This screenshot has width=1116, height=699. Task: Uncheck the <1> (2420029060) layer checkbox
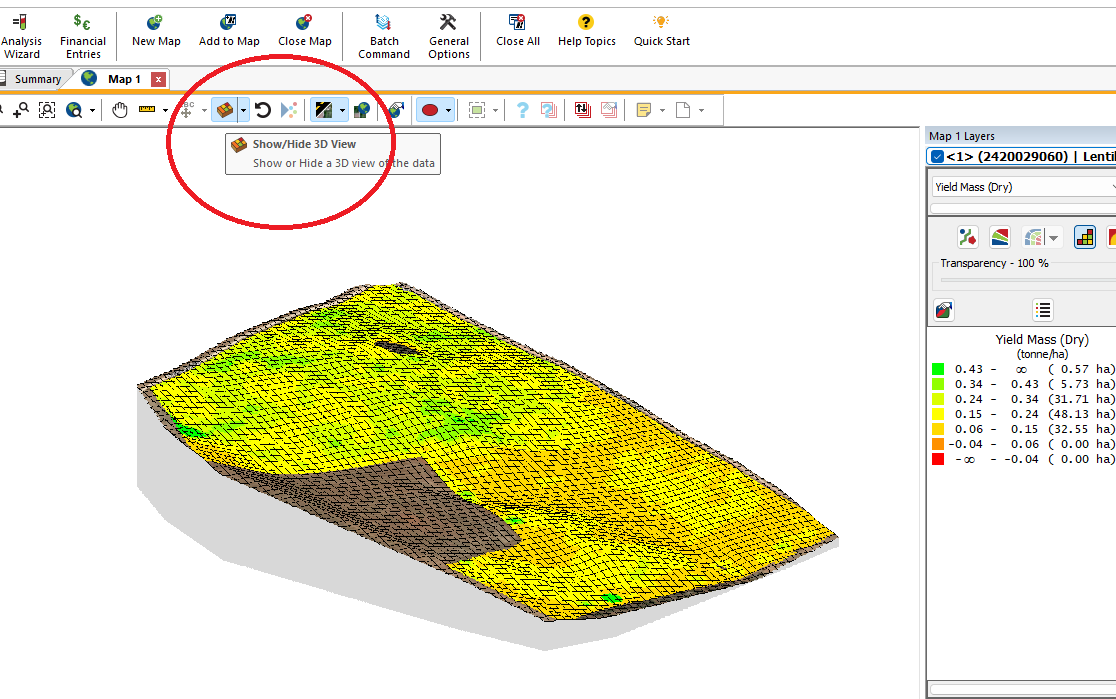tap(937, 157)
